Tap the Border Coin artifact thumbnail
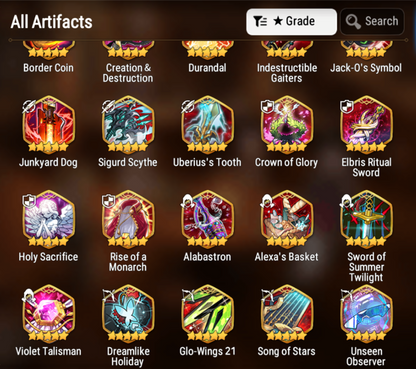Image resolution: width=416 pixels, height=369 pixels. tap(49, 50)
